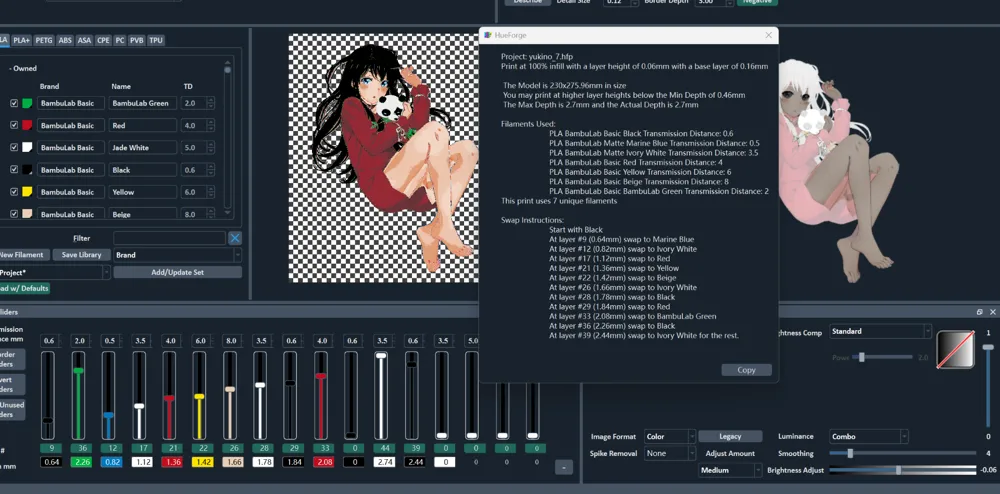Click the white swatch of Jade White filament
Viewport: 1000px width, 494px height.
click(27, 147)
